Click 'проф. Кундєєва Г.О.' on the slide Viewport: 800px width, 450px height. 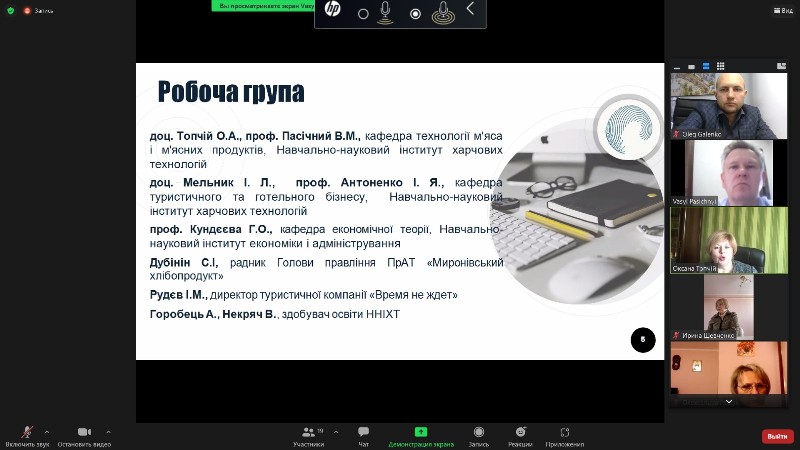(x=211, y=230)
